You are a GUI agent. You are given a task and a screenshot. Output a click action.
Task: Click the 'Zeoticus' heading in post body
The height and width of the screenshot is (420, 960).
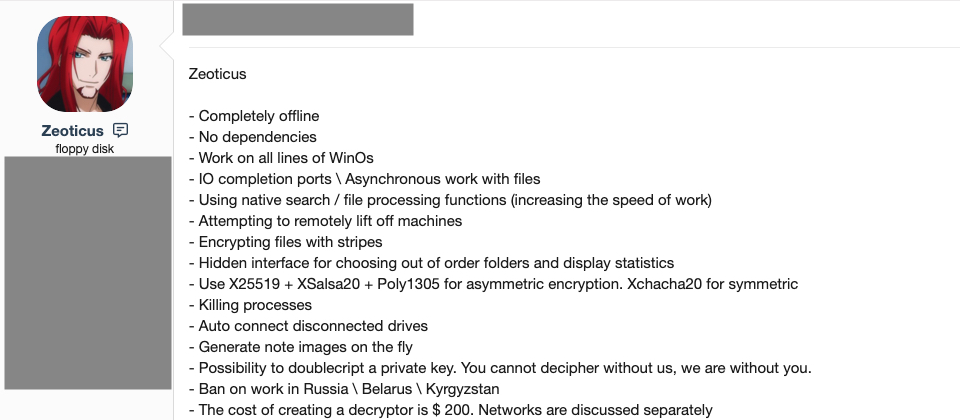coord(217,74)
